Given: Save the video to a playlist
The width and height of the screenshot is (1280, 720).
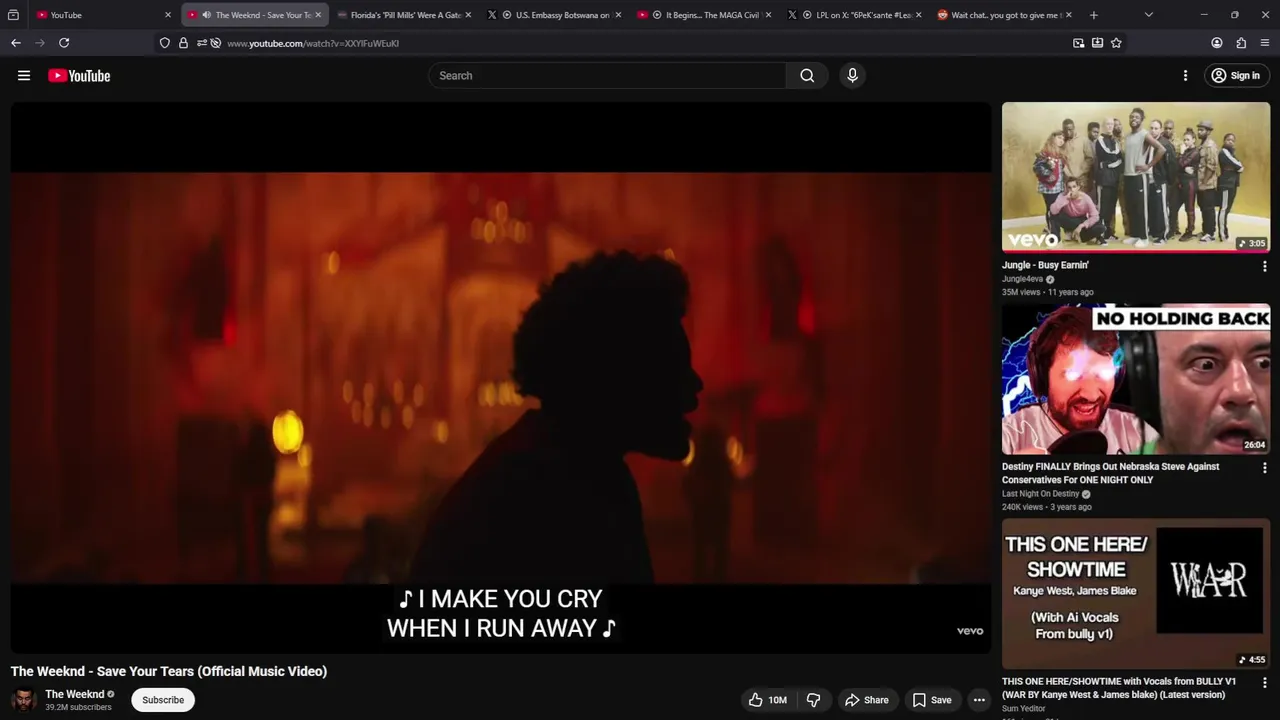Looking at the screenshot, I should click(x=931, y=700).
